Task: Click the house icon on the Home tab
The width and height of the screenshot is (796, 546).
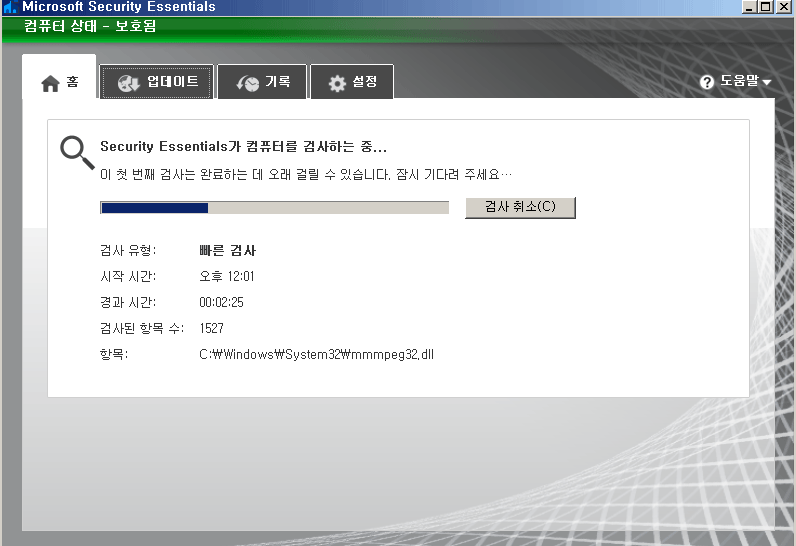Action: (x=50, y=83)
